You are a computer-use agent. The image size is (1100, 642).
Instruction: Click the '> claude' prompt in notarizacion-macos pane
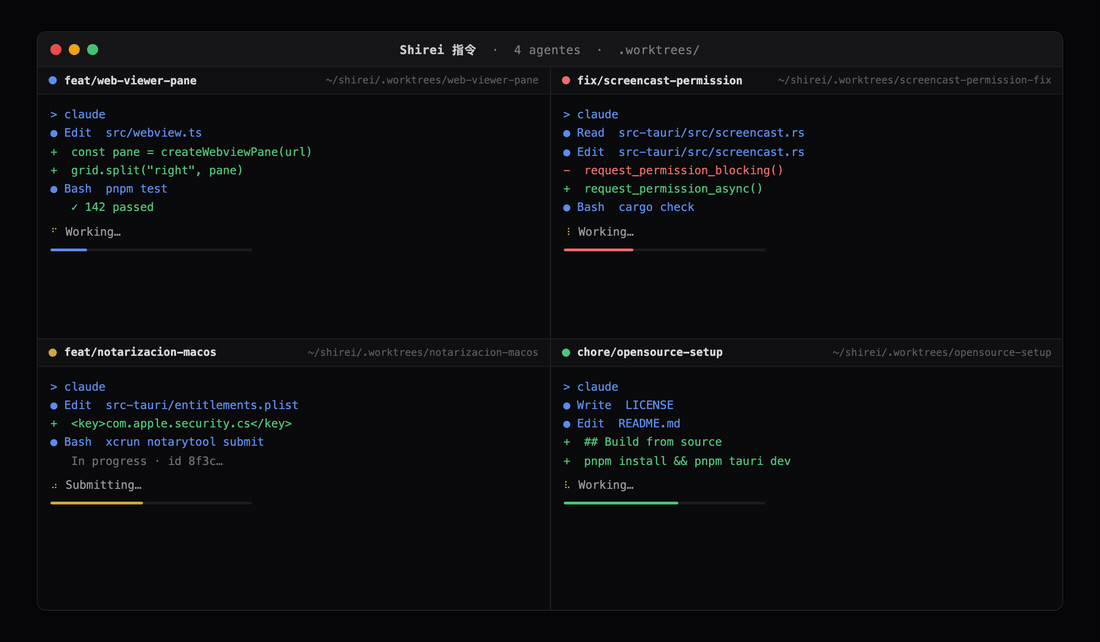[x=78, y=387]
